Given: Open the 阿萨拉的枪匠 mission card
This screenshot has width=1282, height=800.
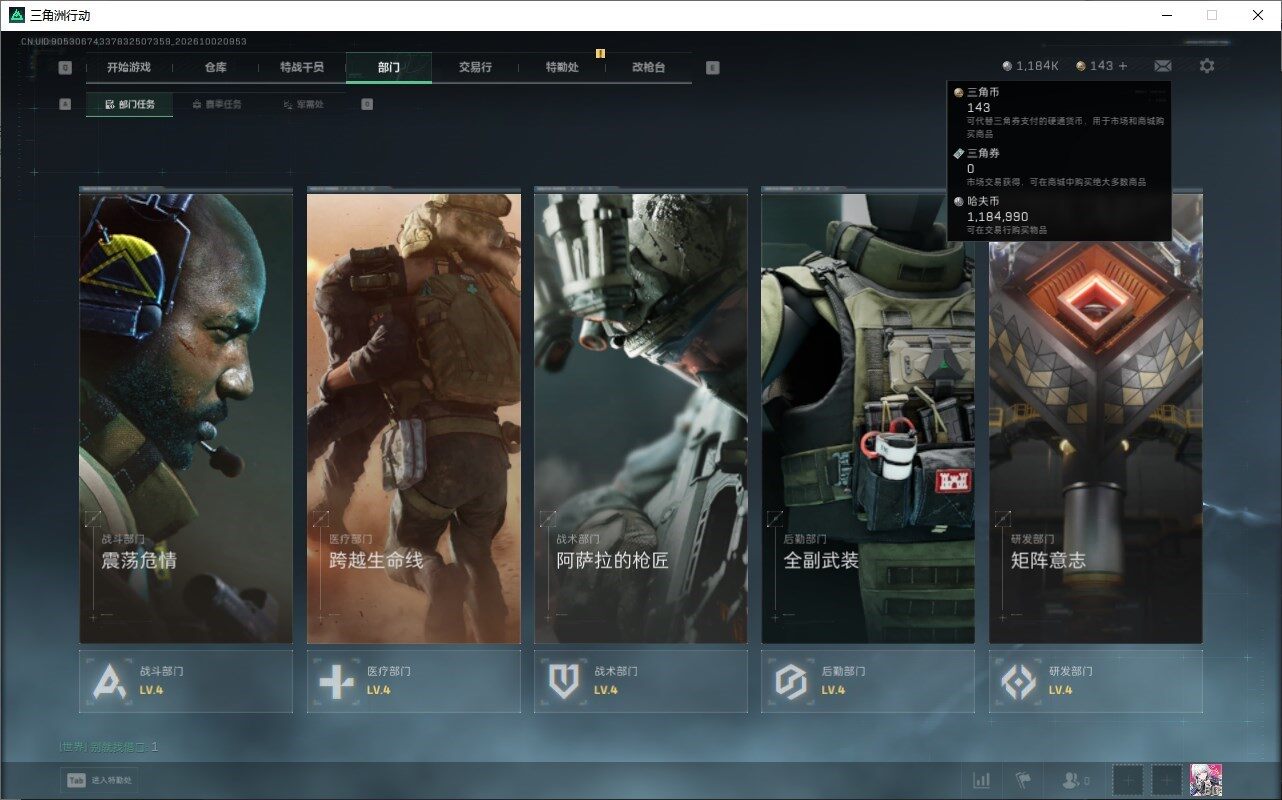Looking at the screenshot, I should coord(641,416).
